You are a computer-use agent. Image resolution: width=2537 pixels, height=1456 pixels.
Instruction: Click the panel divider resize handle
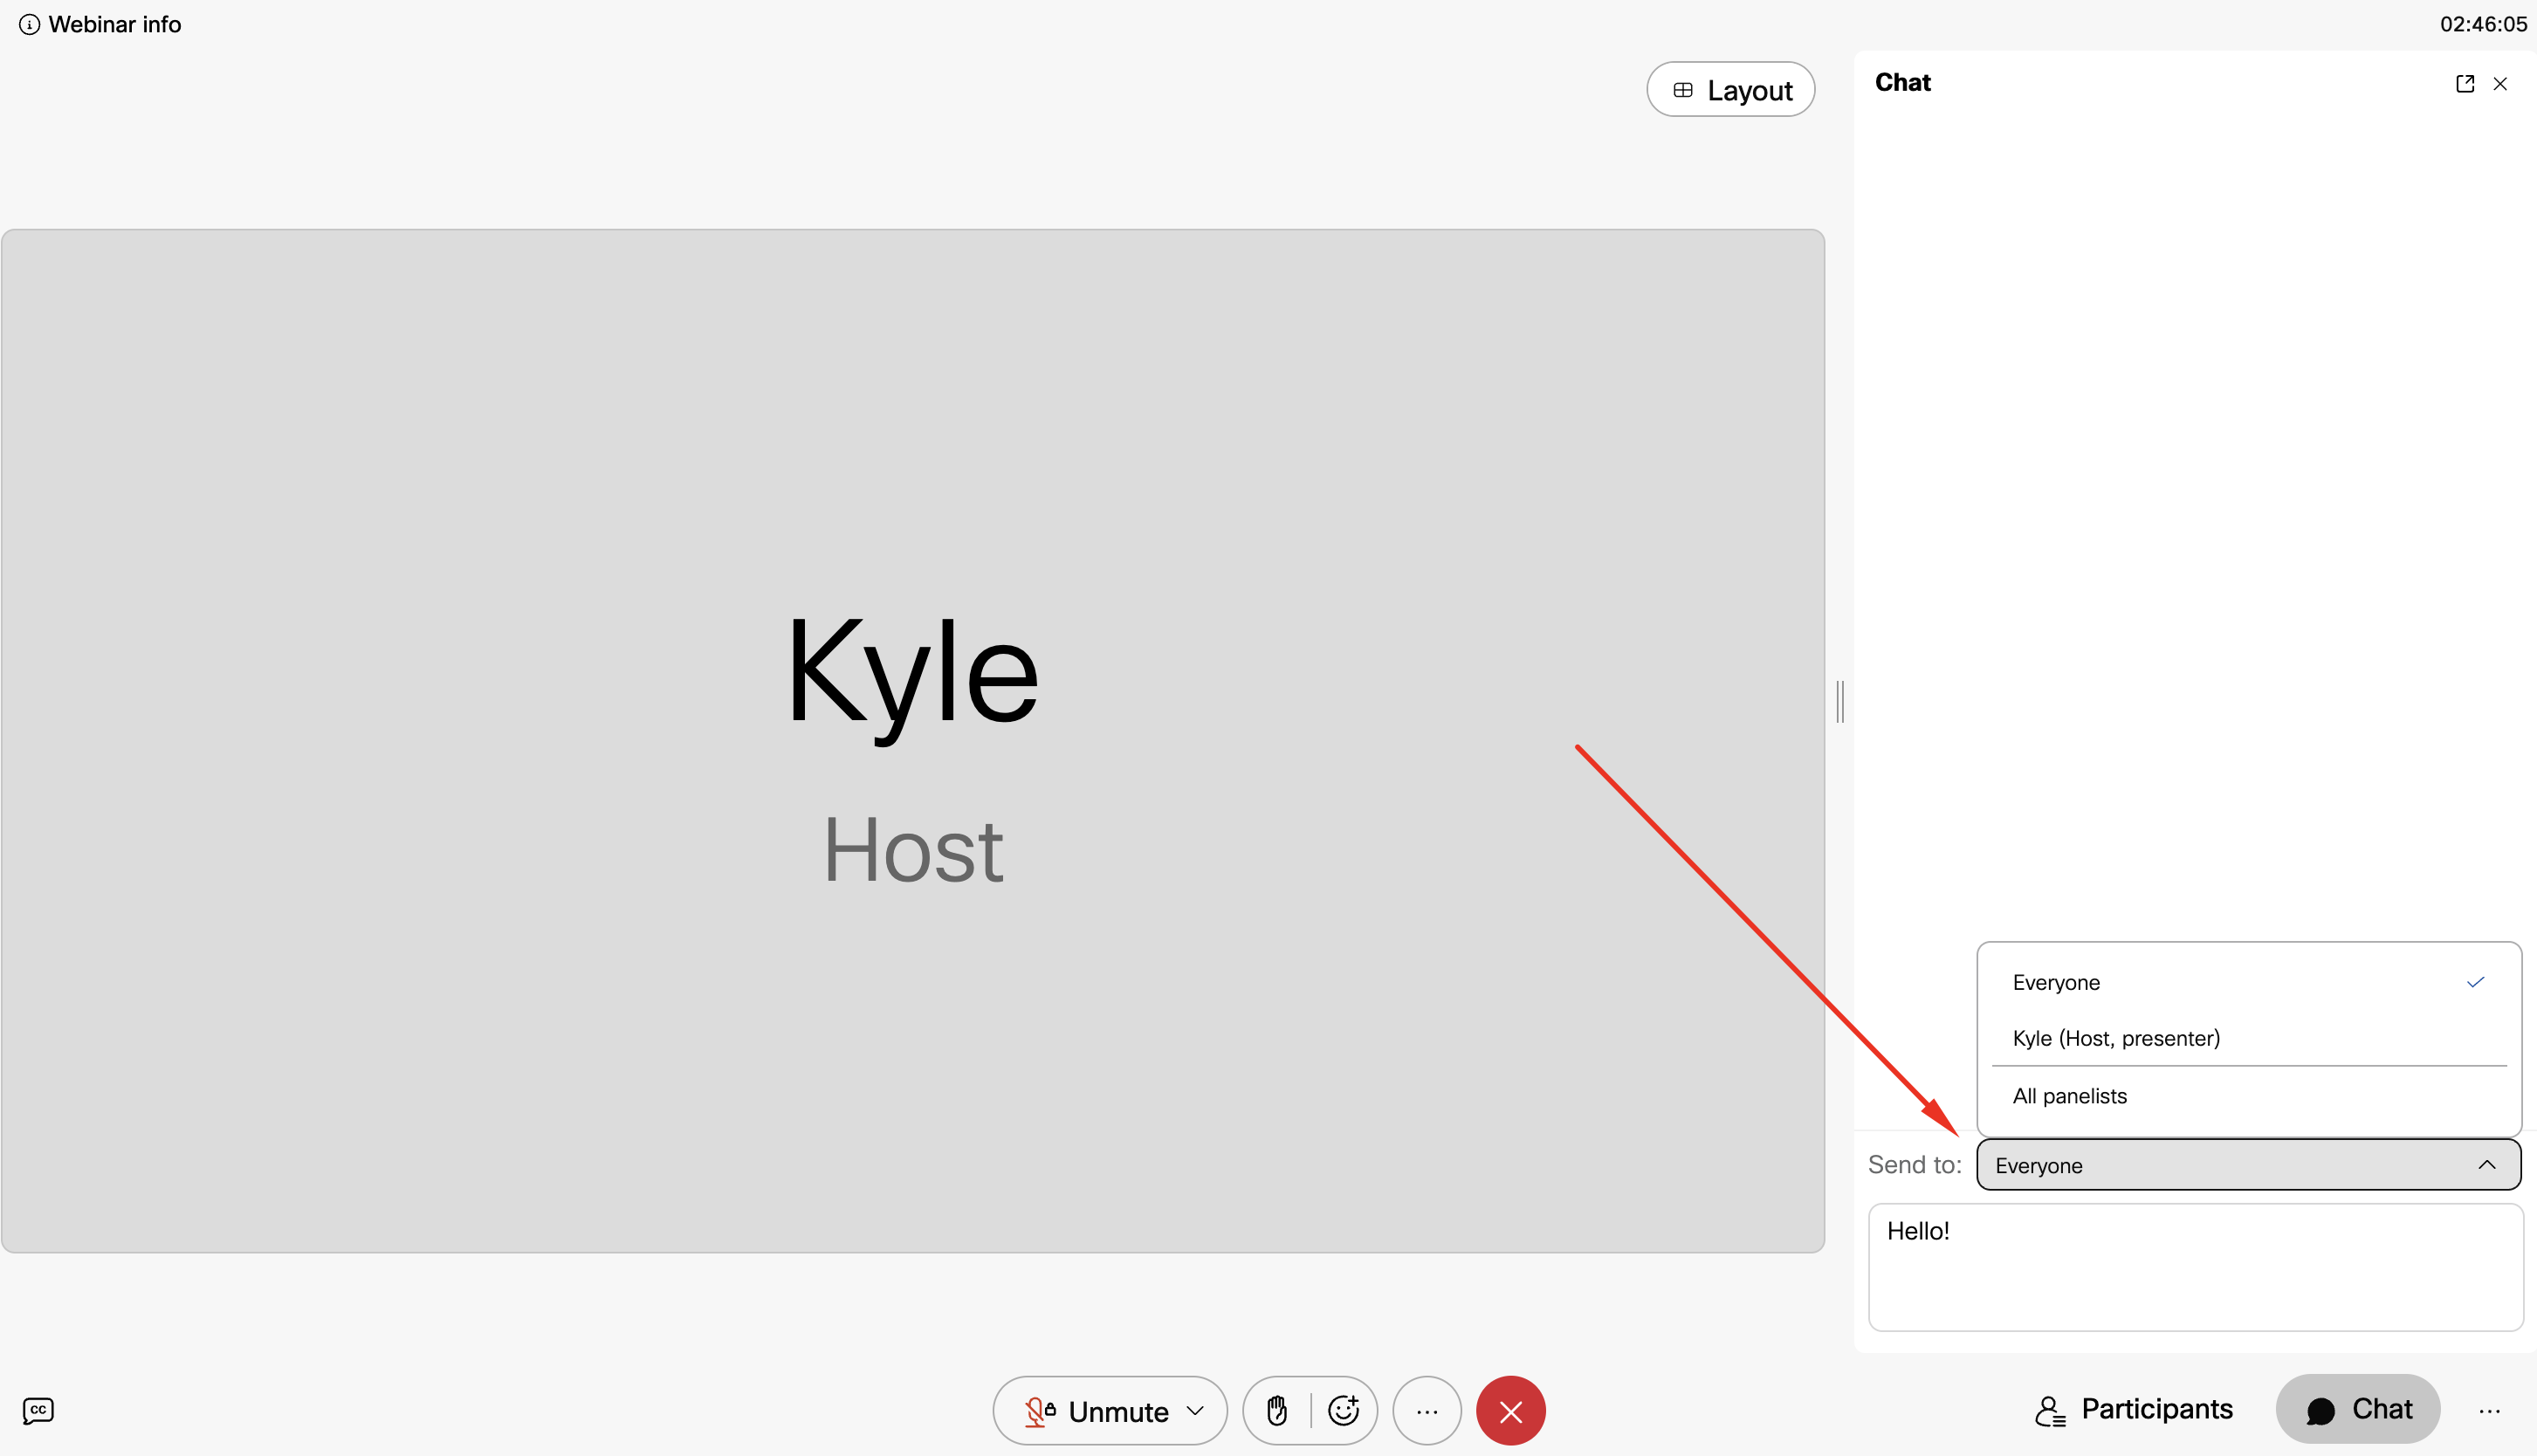[x=1840, y=701]
